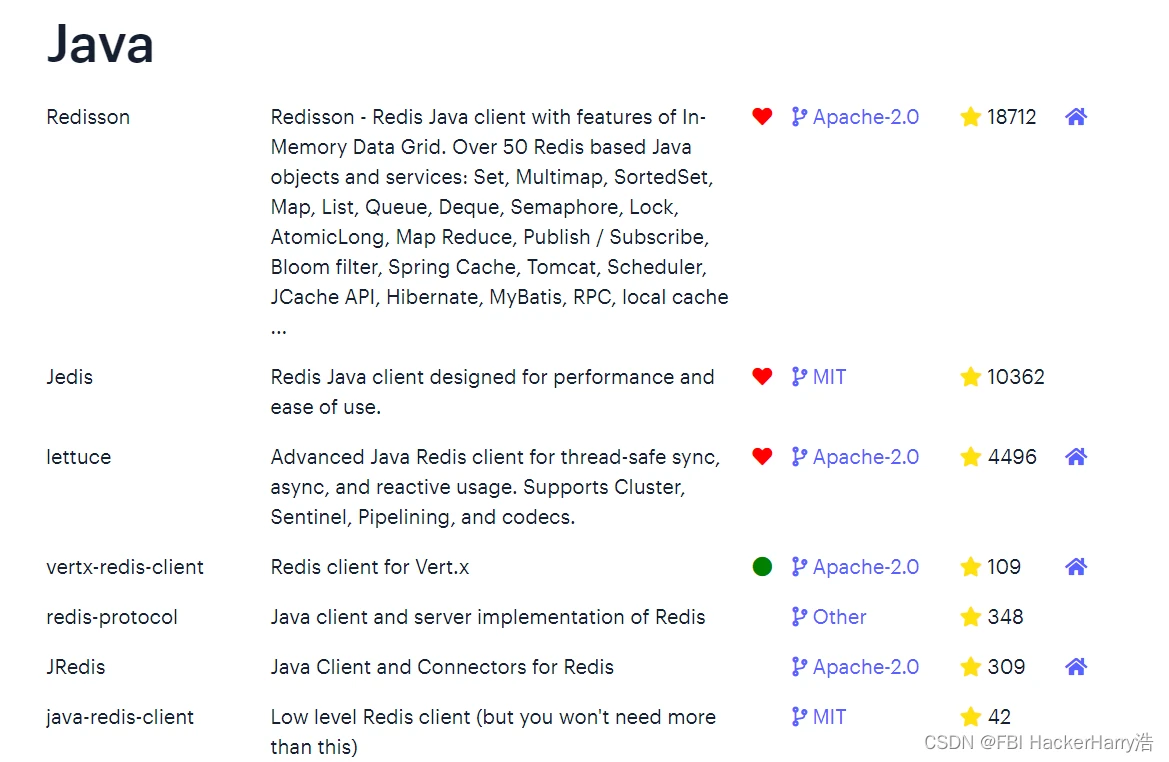Open JRedis homepage house icon
The height and width of the screenshot is (762, 1169).
pyautogui.click(x=1076, y=667)
